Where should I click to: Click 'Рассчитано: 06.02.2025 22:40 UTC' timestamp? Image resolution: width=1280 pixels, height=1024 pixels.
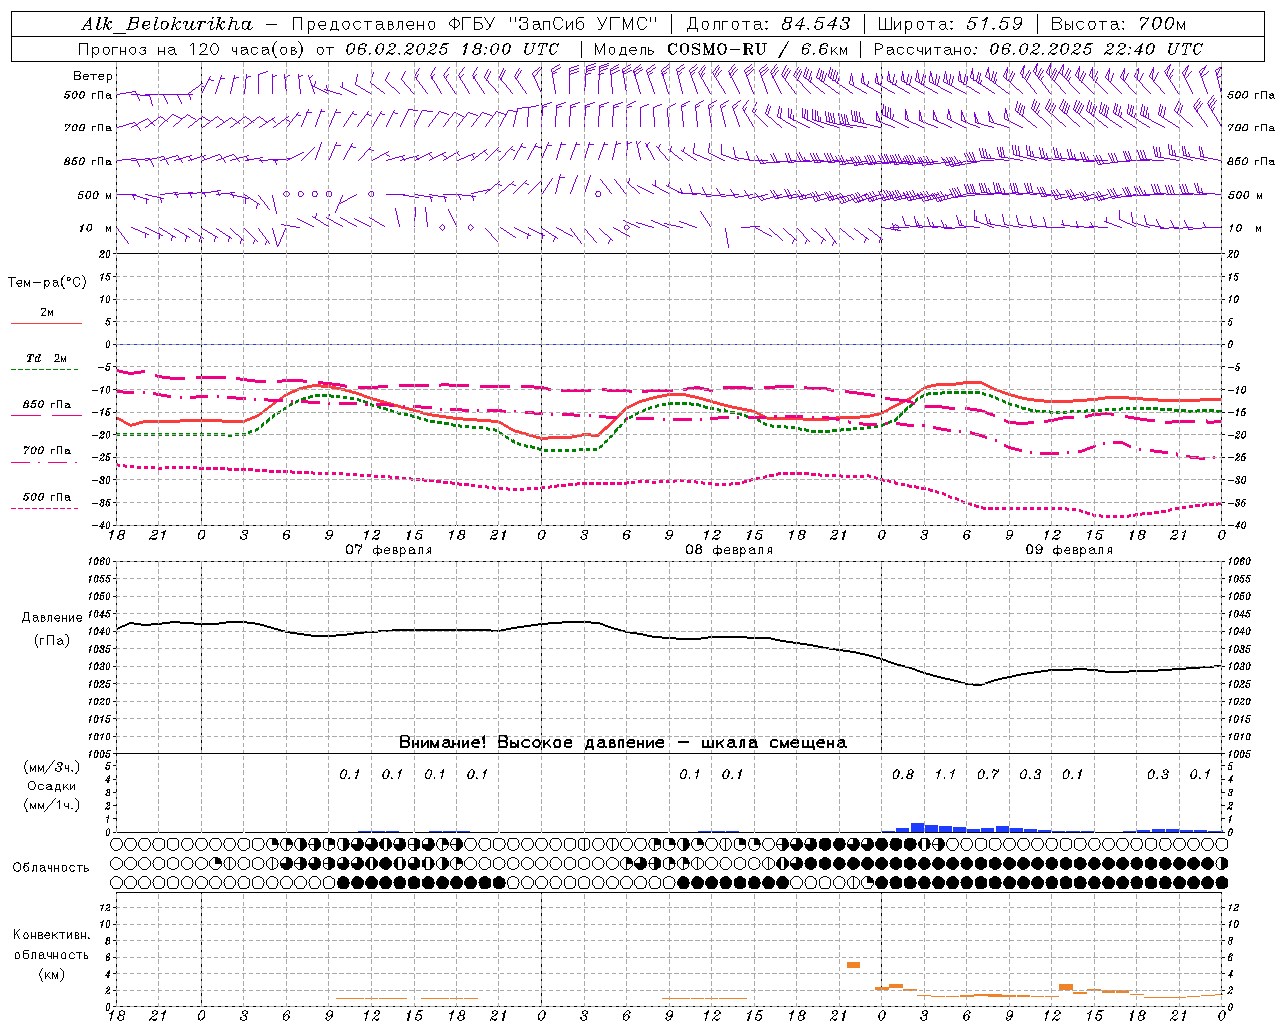pyautogui.click(x=1038, y=49)
